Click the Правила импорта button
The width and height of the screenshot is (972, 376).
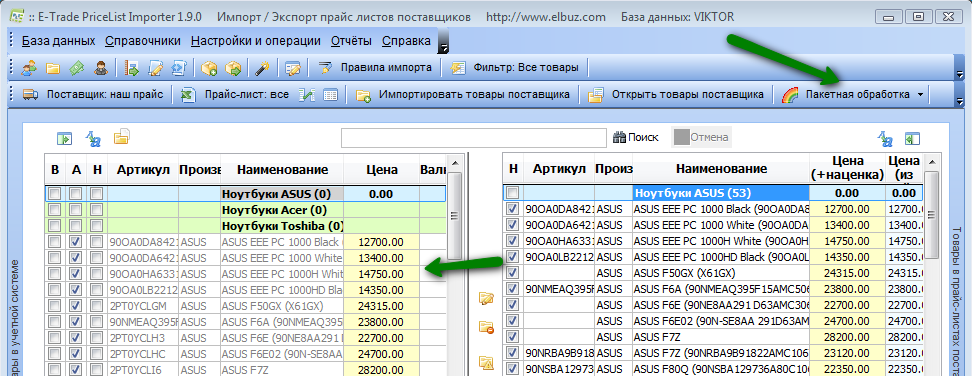(375, 68)
